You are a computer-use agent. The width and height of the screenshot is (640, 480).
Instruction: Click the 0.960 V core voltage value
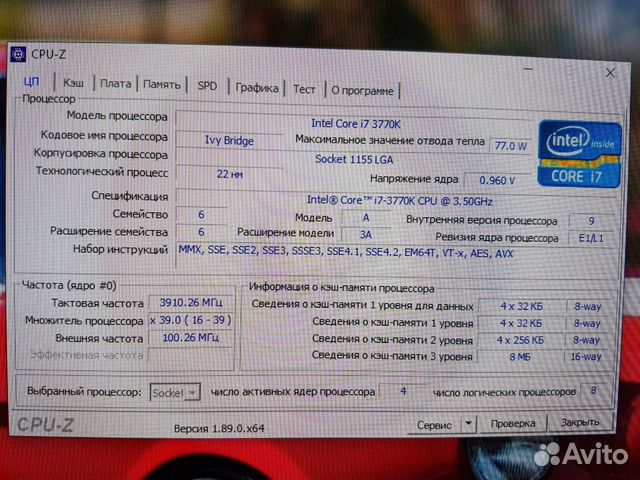click(x=497, y=180)
